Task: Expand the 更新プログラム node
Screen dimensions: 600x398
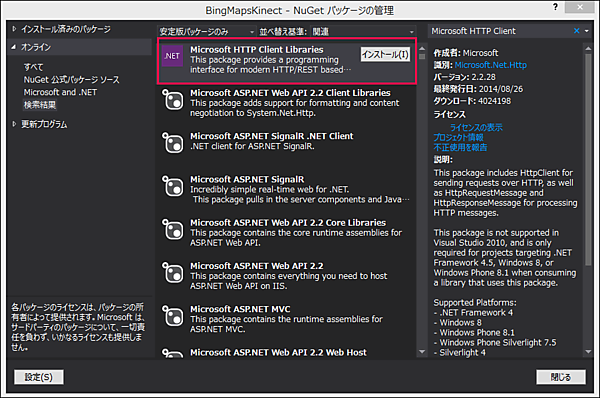Action: (x=14, y=124)
